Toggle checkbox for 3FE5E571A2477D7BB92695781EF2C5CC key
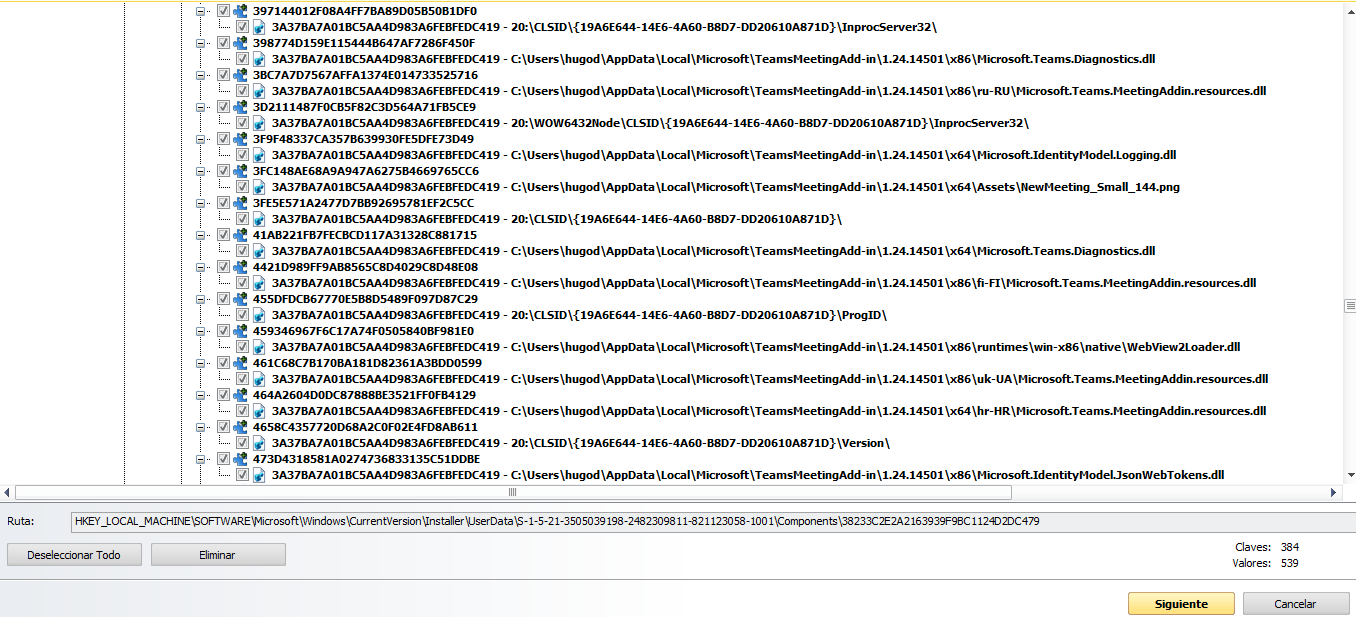This screenshot has width=1356, height=617. tap(223, 203)
